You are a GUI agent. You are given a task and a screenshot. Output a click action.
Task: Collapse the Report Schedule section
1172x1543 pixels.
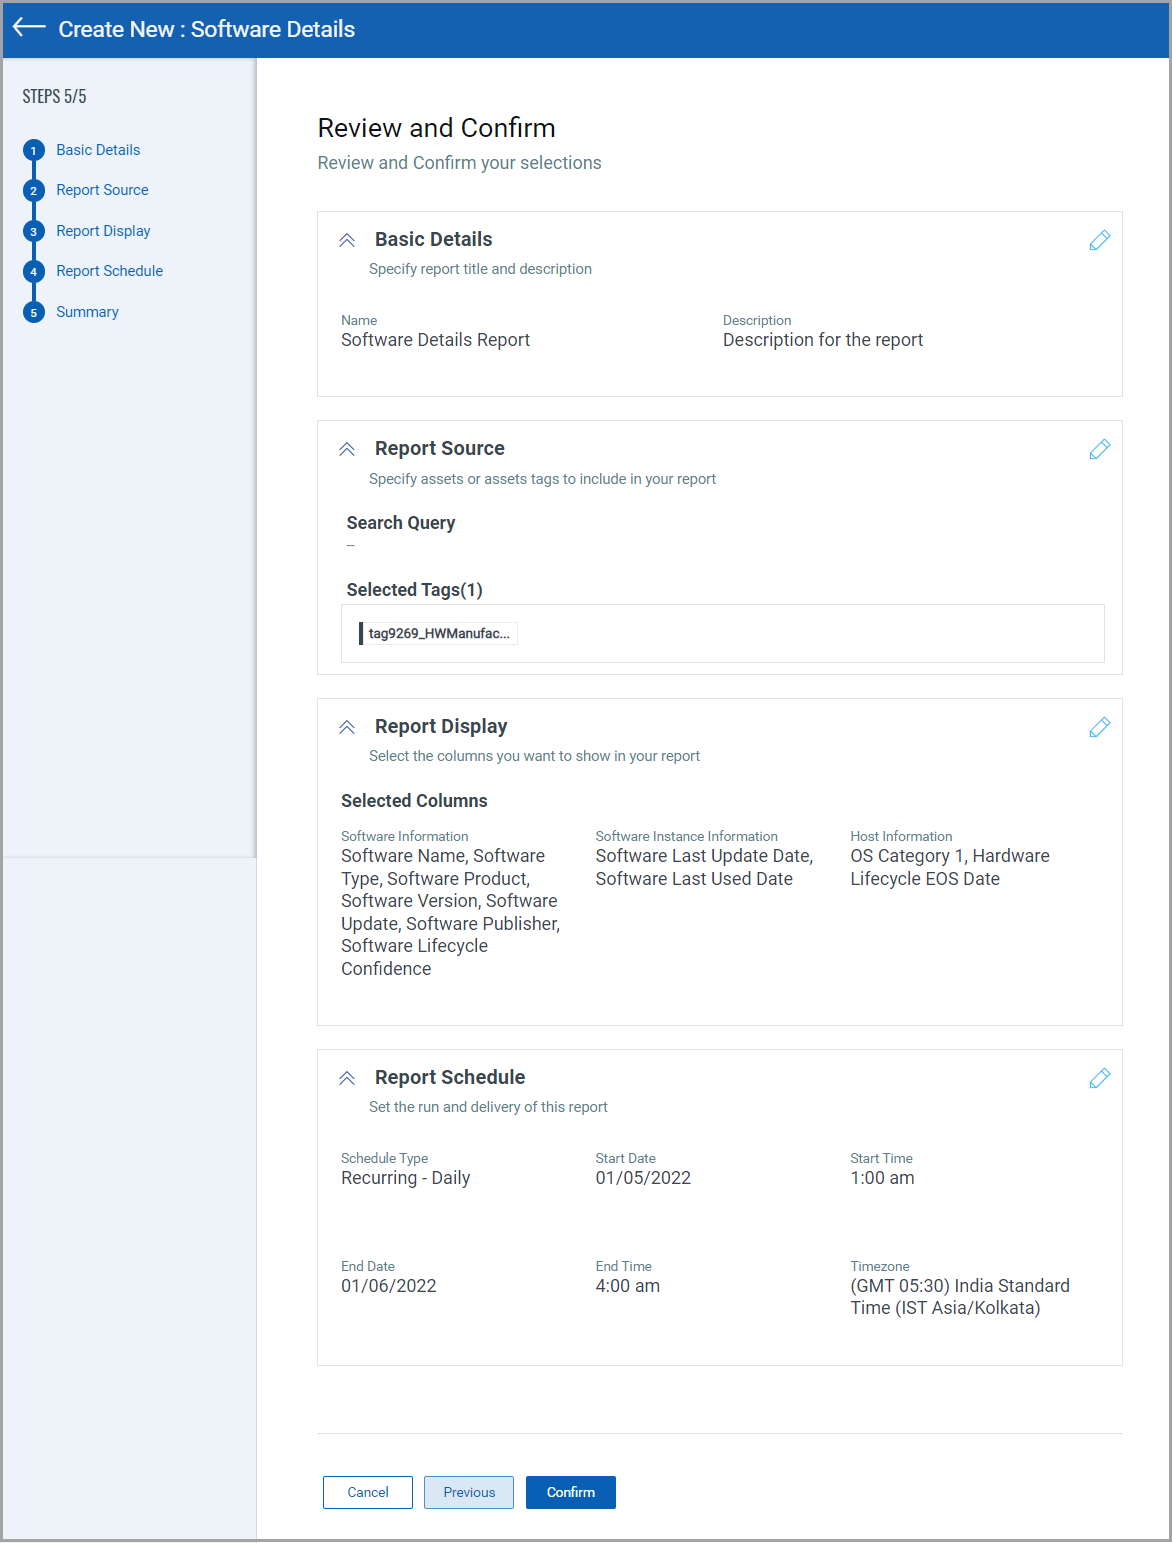(347, 1078)
